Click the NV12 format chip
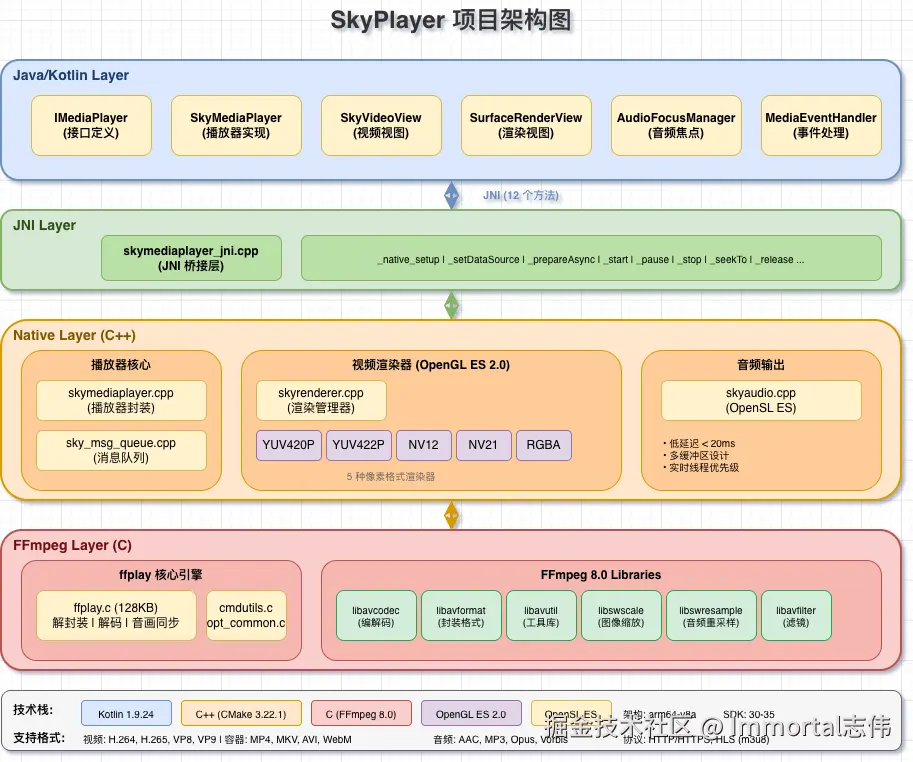913x762 pixels. (x=423, y=445)
